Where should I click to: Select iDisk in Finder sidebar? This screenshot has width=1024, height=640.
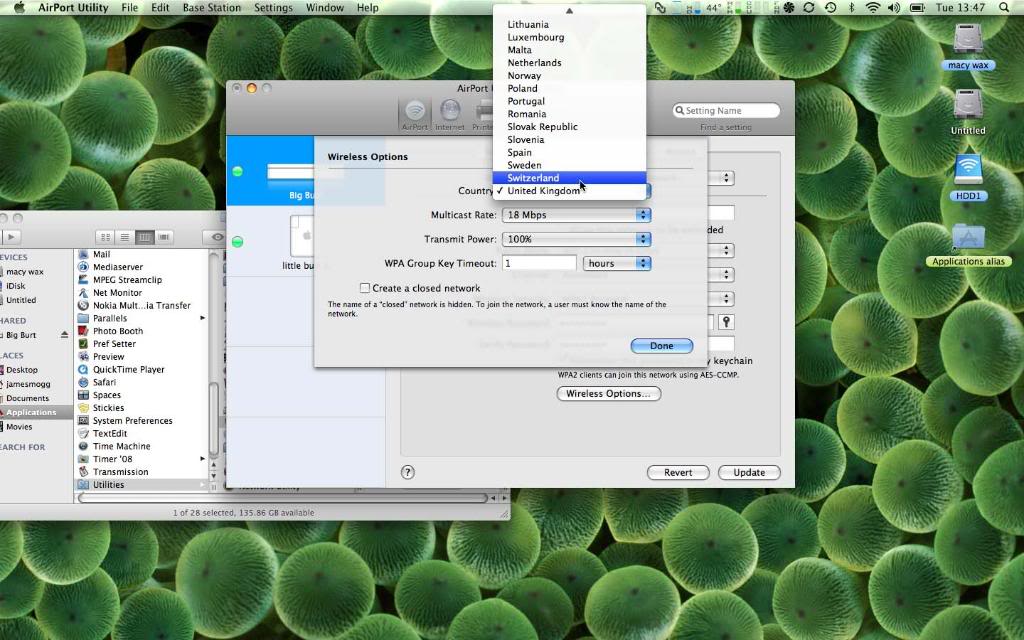pyautogui.click(x=16, y=285)
